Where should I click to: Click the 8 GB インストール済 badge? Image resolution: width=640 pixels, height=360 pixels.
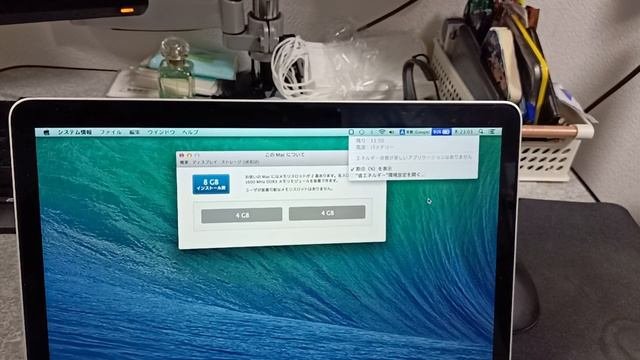coord(211,184)
